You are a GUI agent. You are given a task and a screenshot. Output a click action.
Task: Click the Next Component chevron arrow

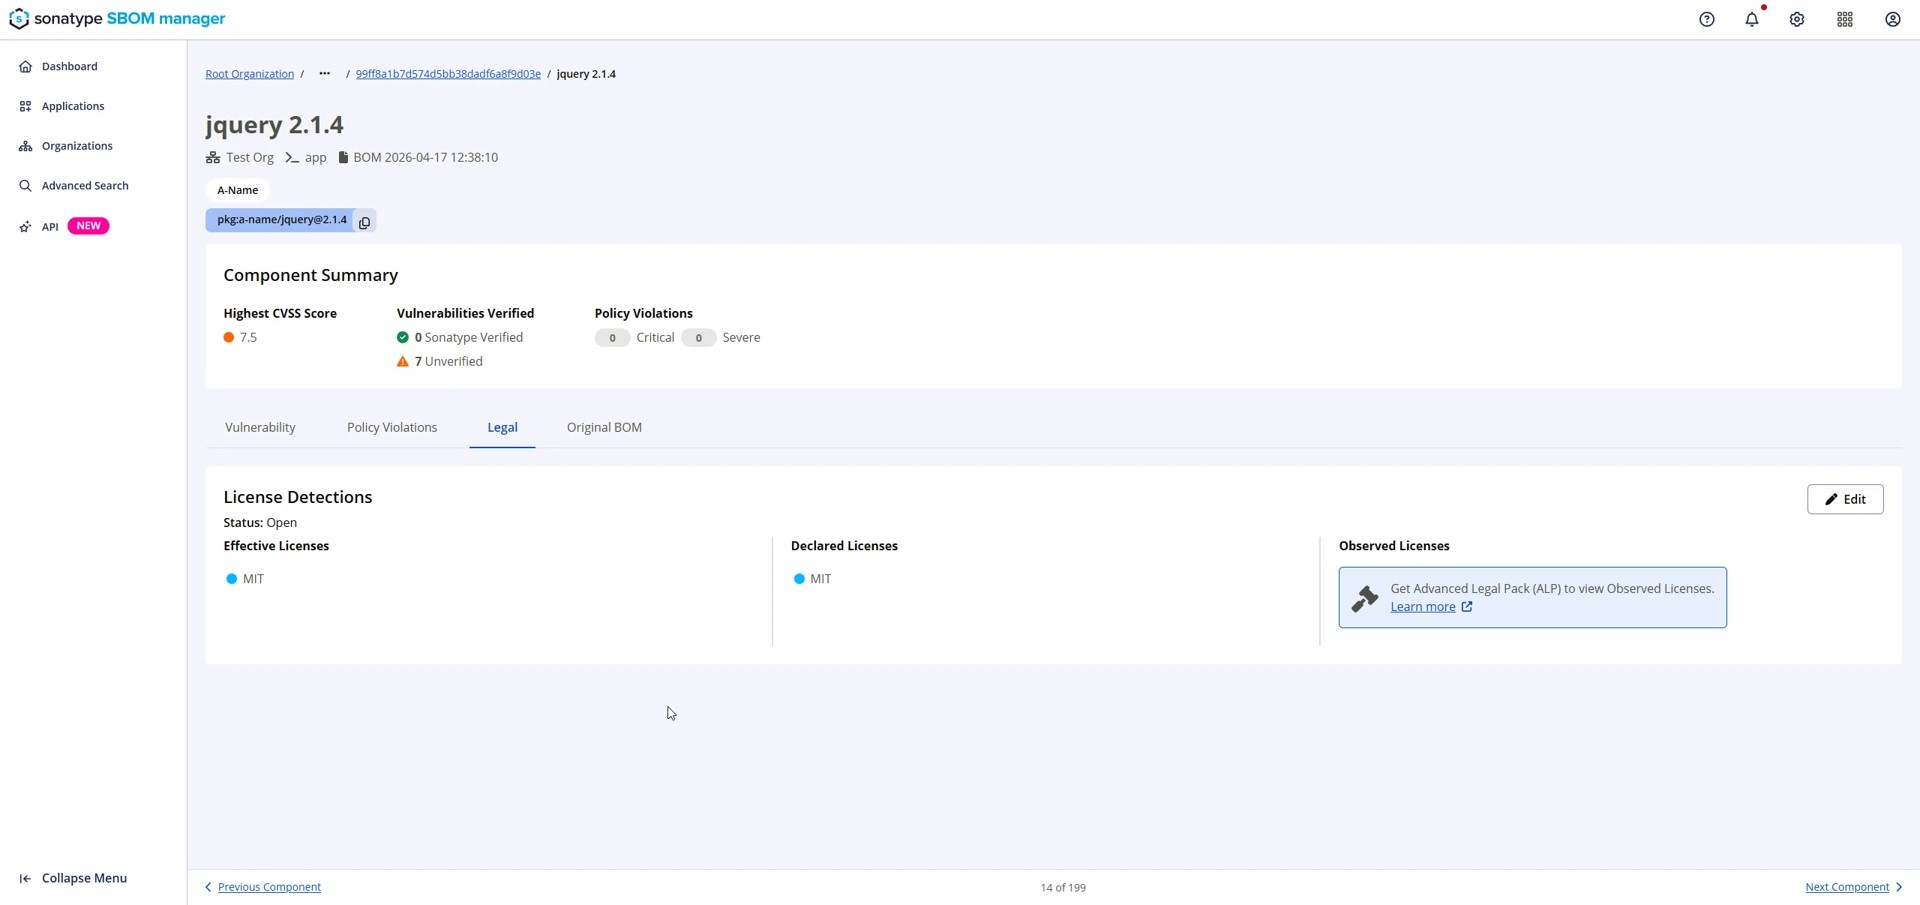1899,888
